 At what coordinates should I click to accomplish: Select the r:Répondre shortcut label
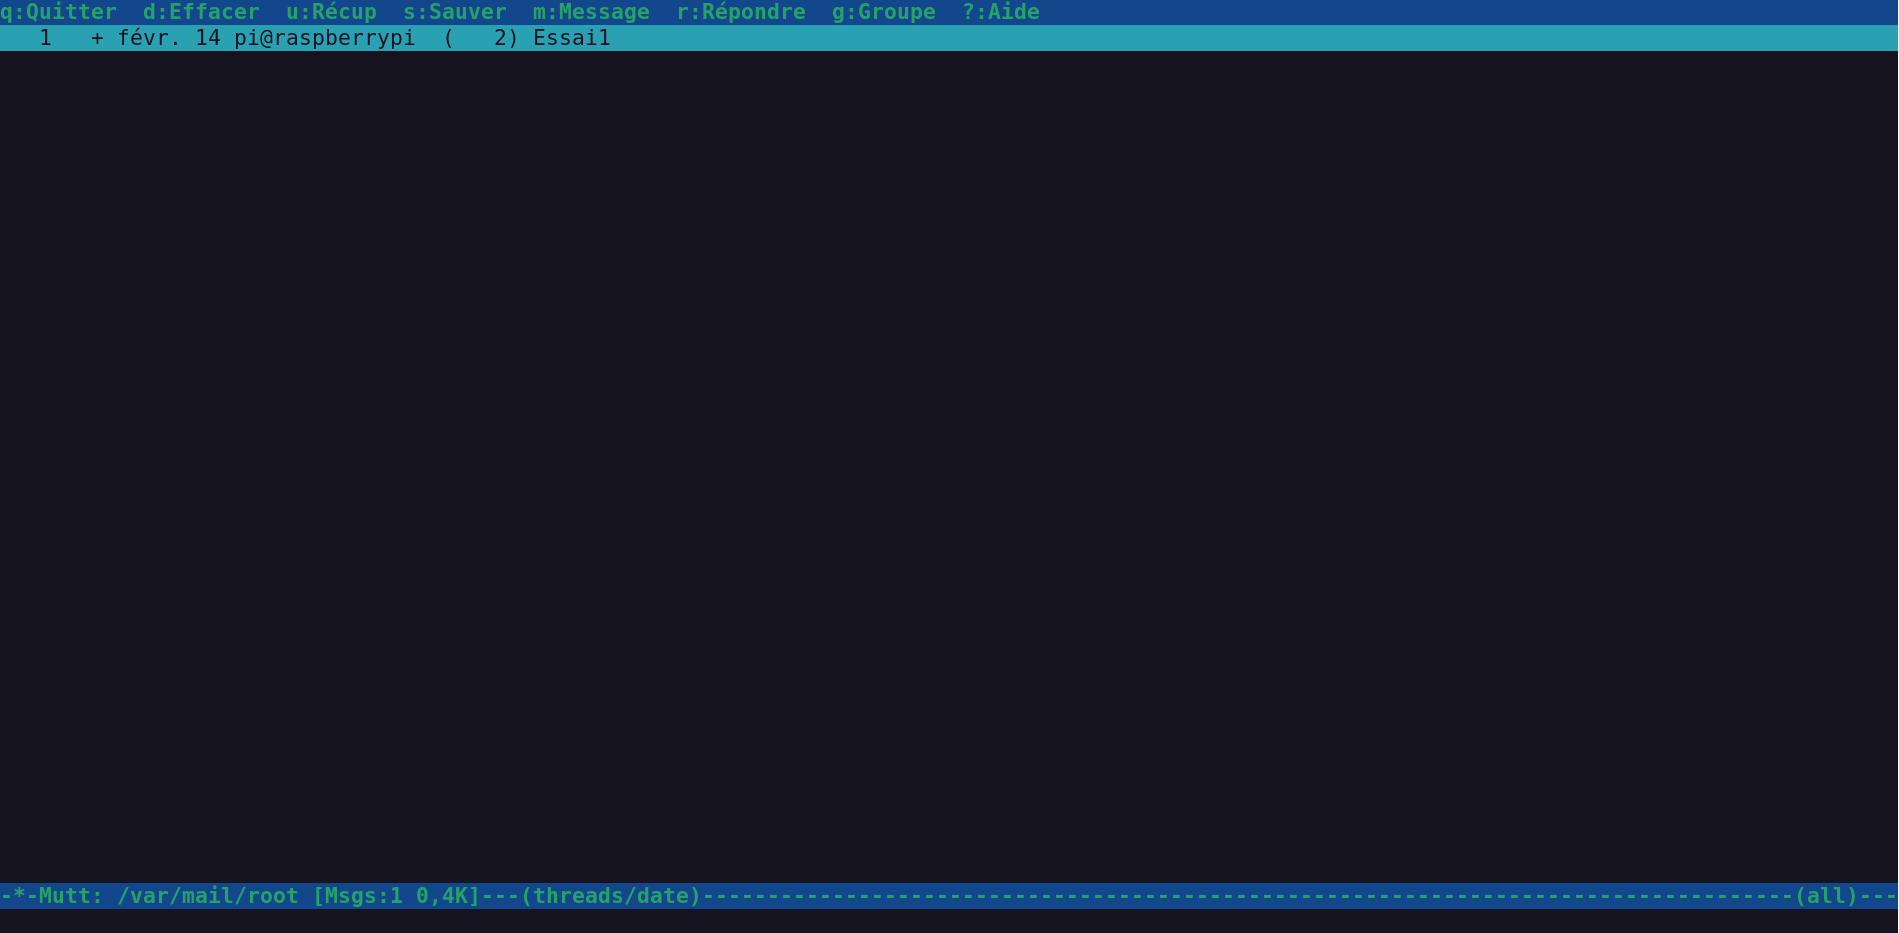point(741,12)
